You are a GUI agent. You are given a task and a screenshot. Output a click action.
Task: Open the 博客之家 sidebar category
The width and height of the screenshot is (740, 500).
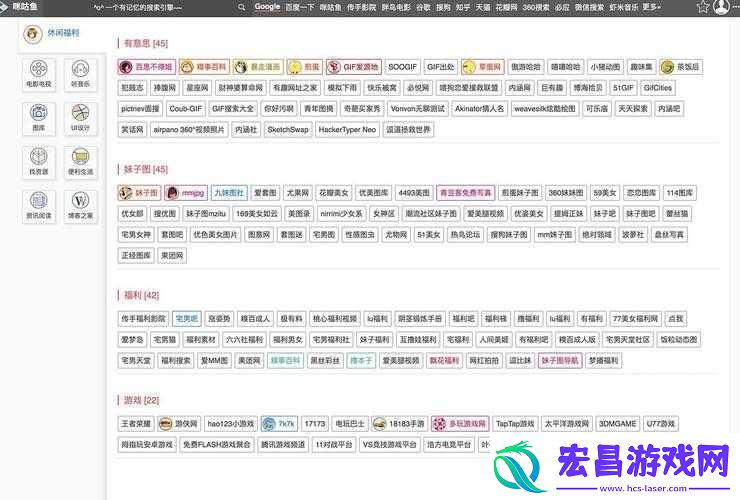[x=81, y=206]
